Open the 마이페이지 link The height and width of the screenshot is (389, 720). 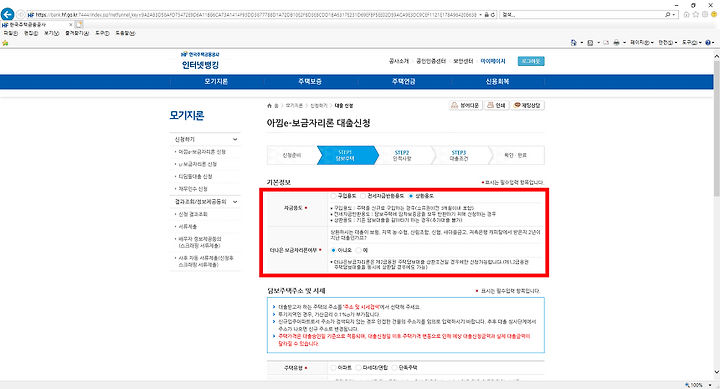coord(493,61)
